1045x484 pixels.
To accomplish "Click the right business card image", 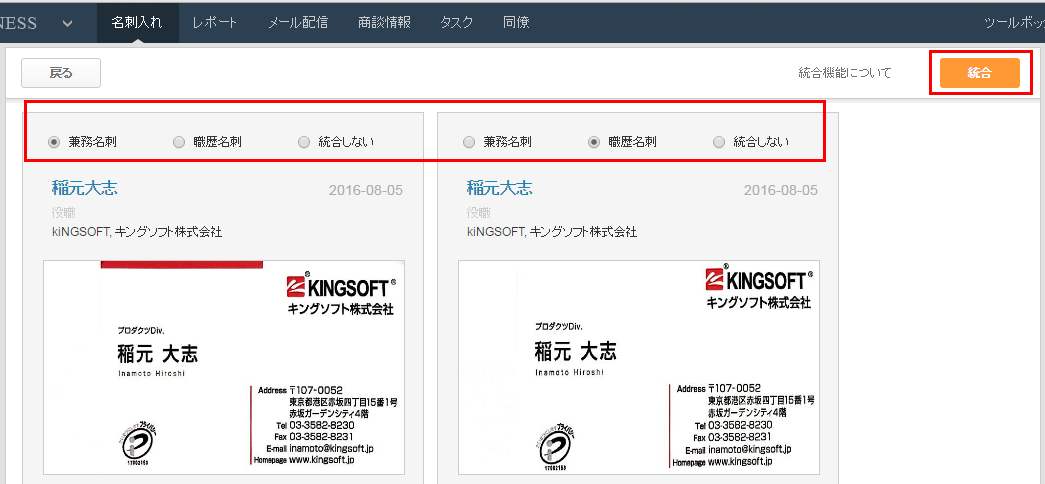I will 638,367.
